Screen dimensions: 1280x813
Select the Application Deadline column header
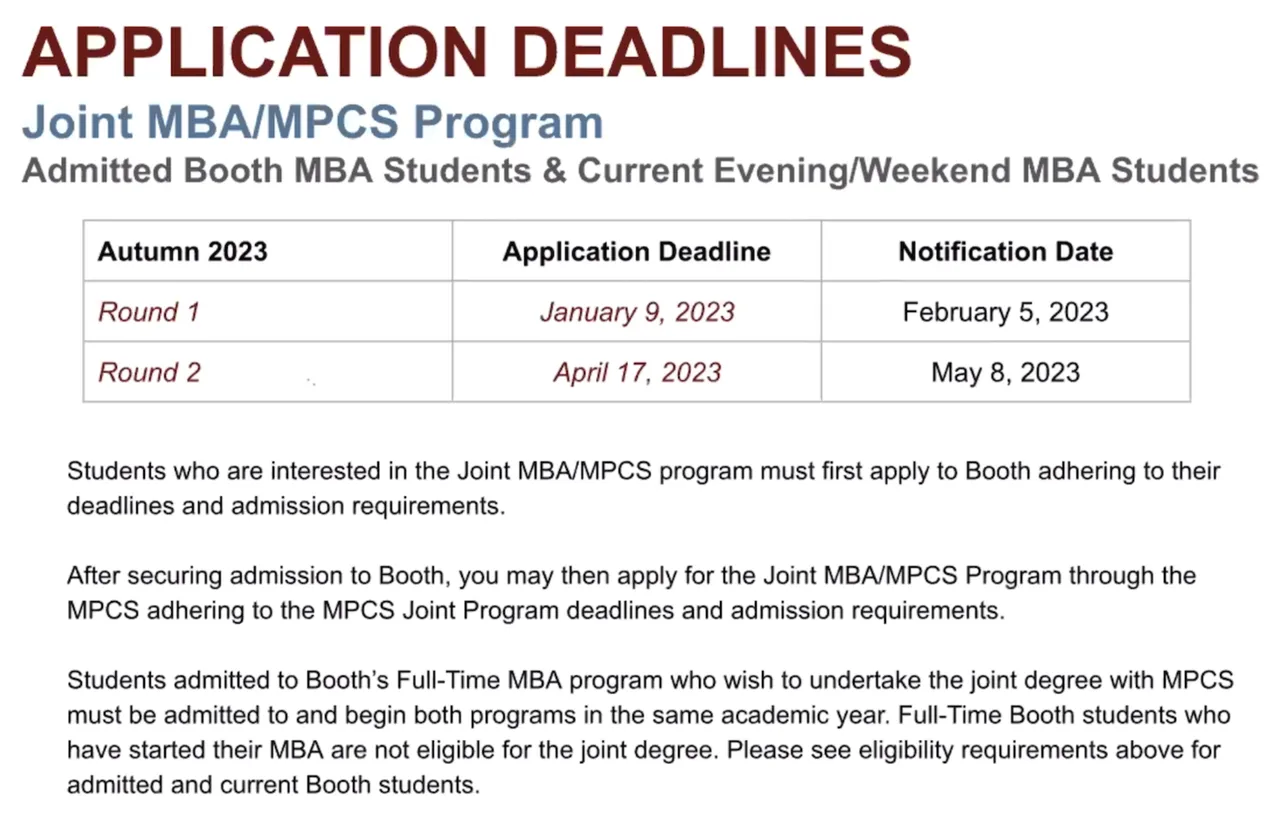[636, 251]
